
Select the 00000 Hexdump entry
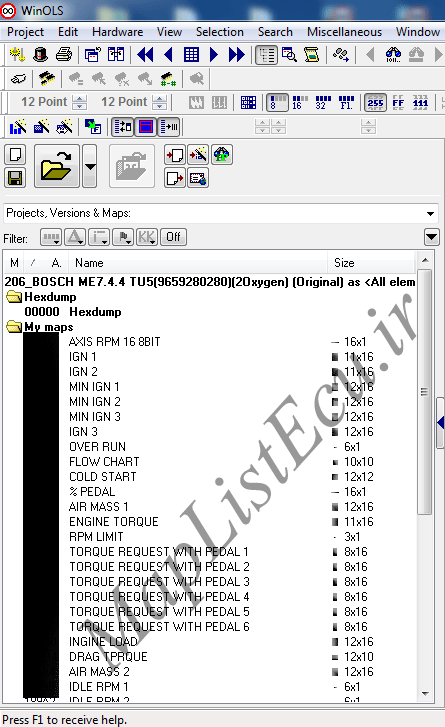[x=73, y=312]
